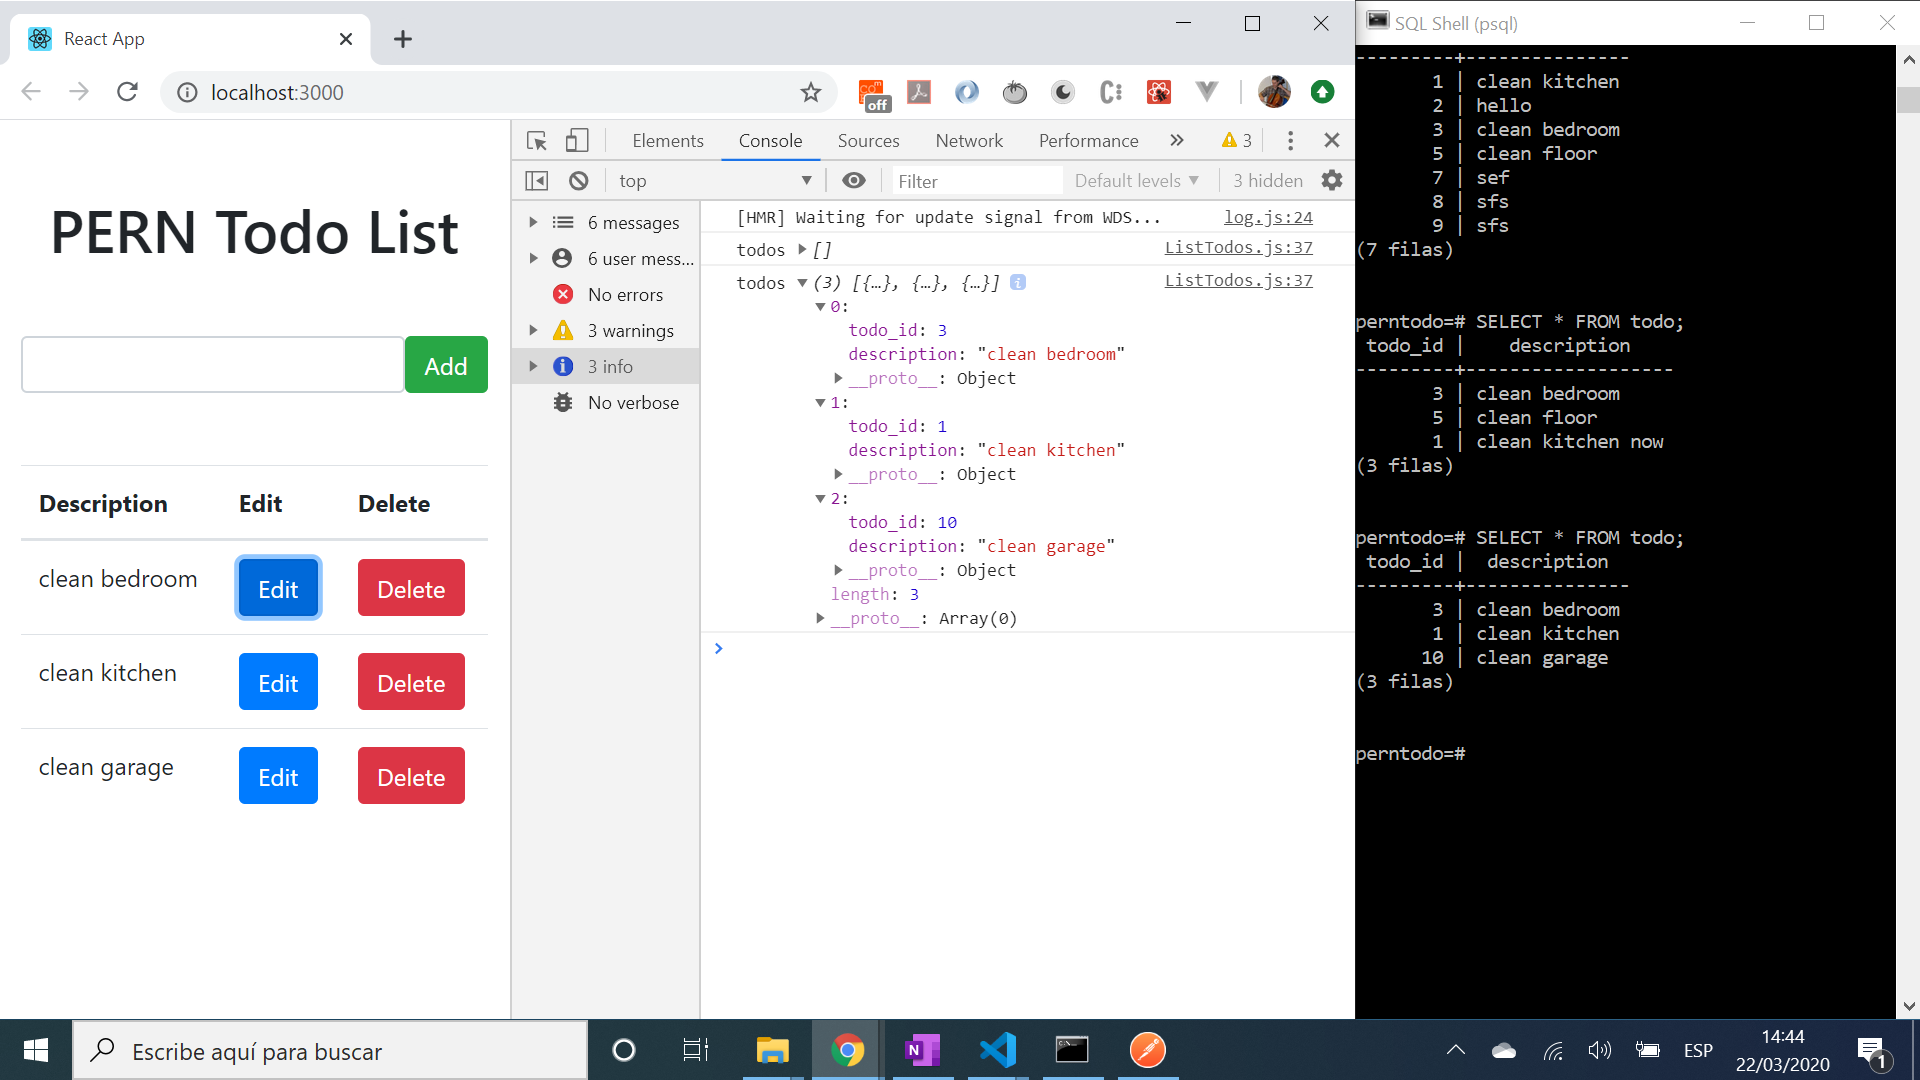Switch to the Elements tab

[667, 141]
